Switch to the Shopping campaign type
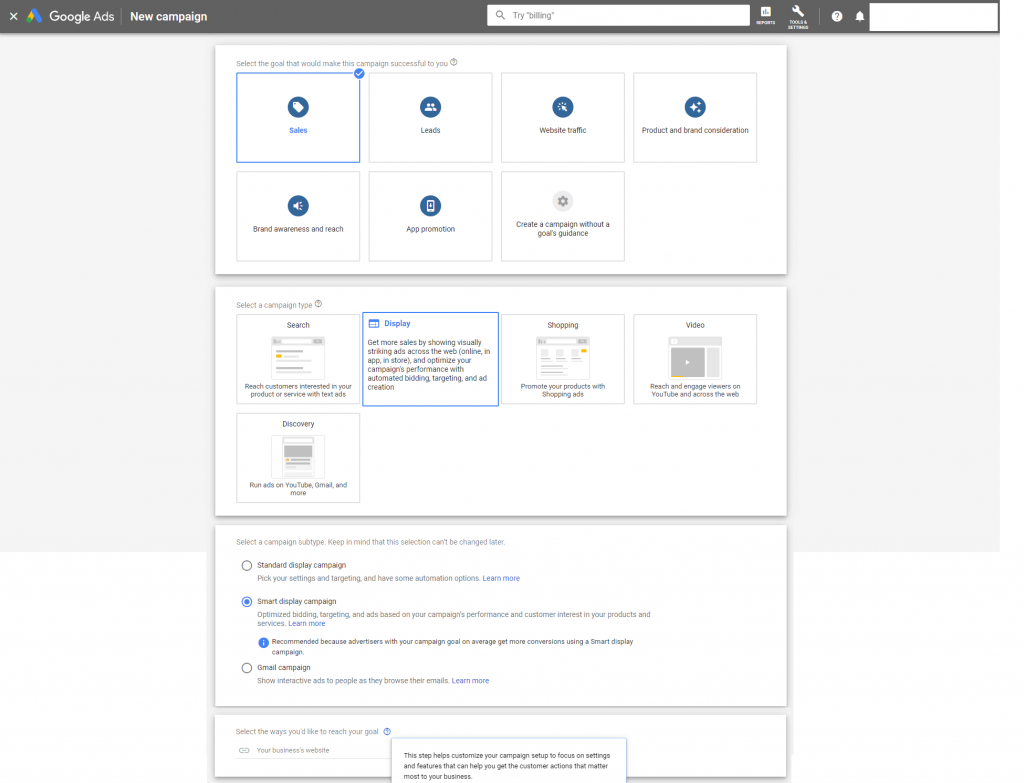The width and height of the screenshot is (1024, 783). coord(562,359)
